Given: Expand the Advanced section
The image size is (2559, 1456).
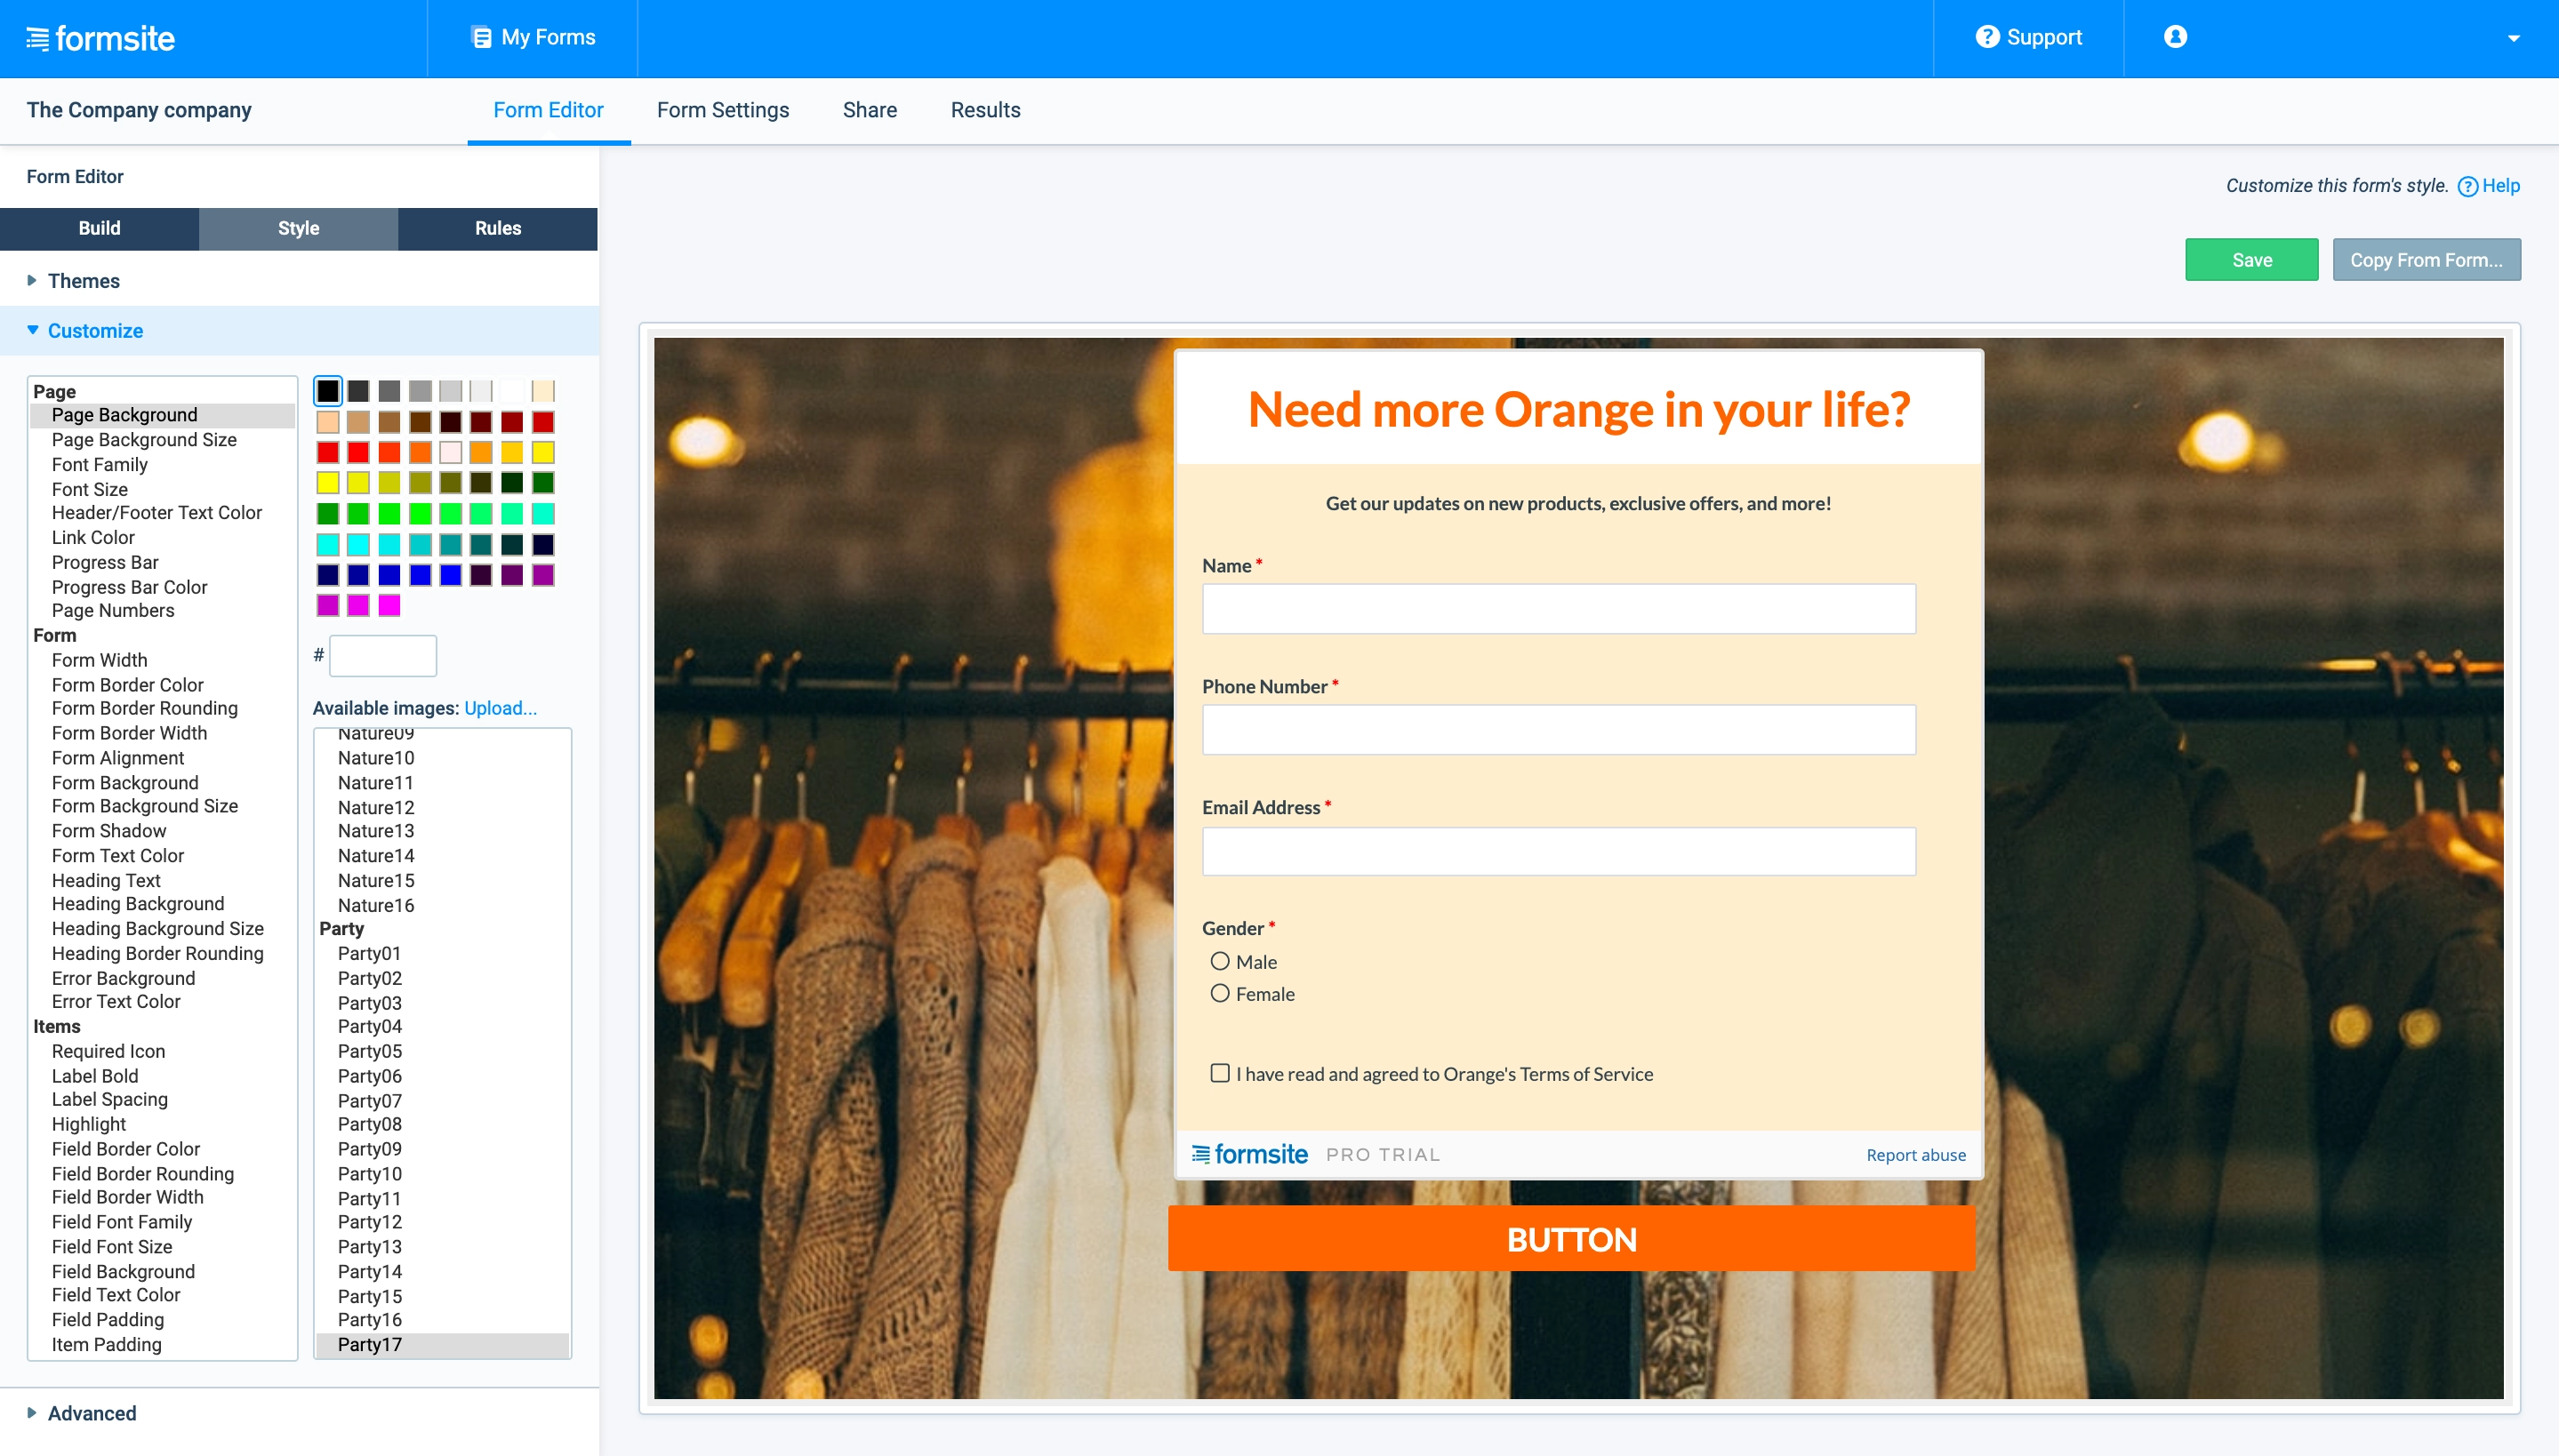Looking at the screenshot, I should [92, 1413].
